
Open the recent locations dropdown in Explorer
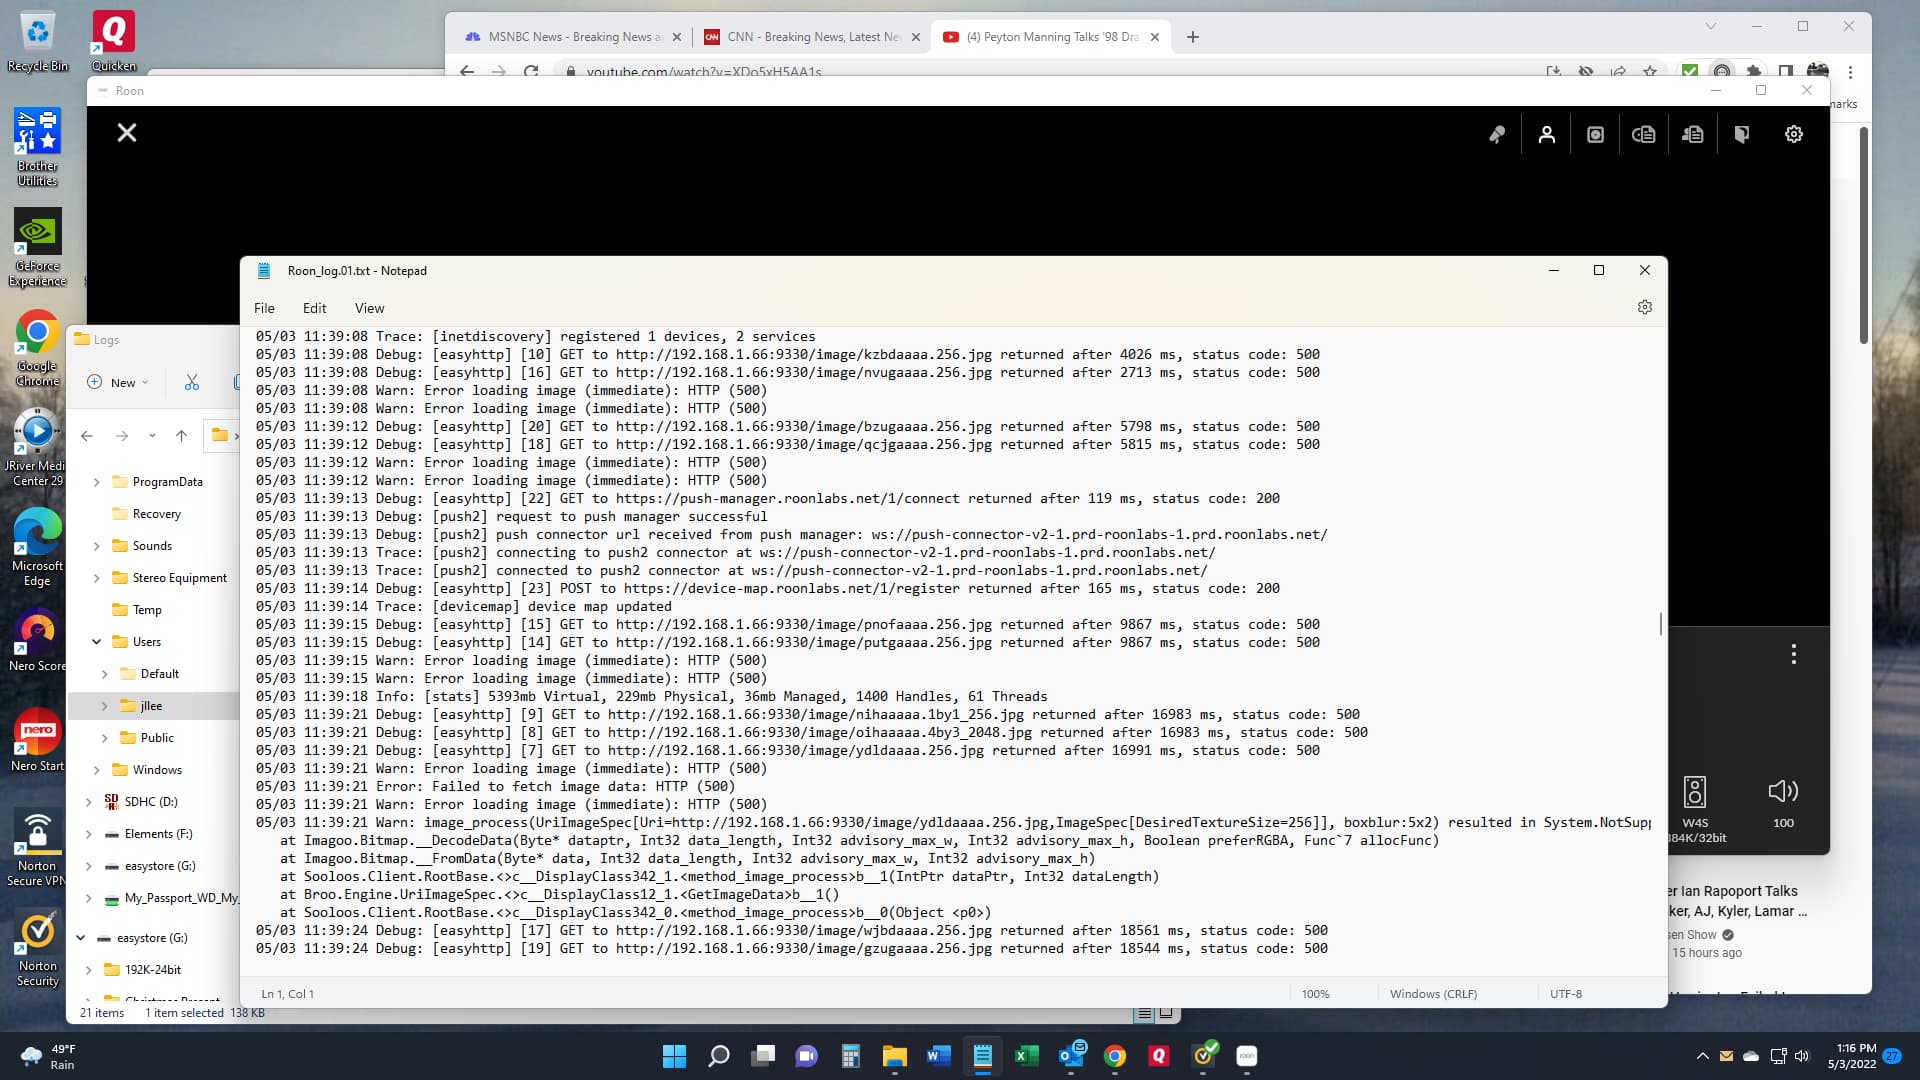click(x=152, y=436)
